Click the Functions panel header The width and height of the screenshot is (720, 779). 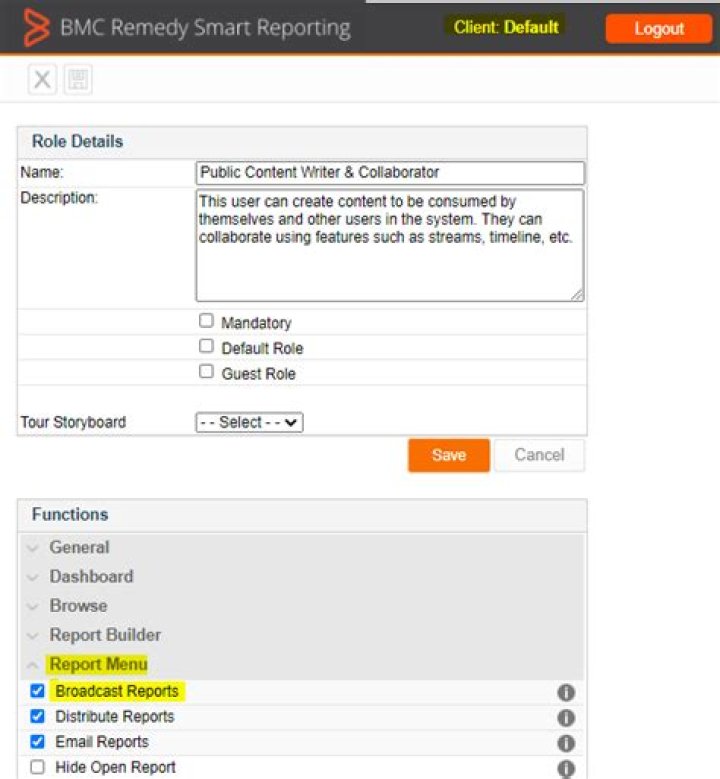click(x=302, y=515)
